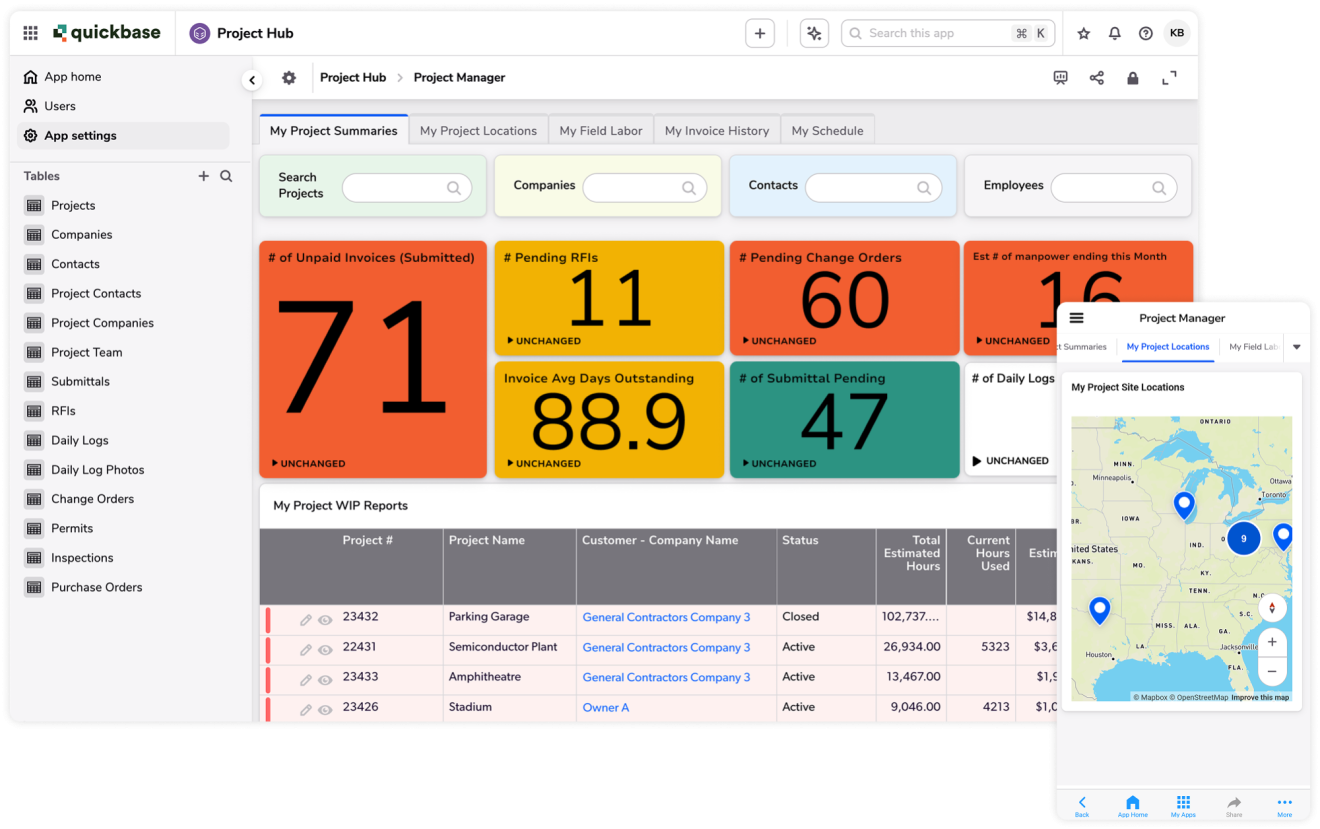Collapse the left sidebar with the chevron

252,79
